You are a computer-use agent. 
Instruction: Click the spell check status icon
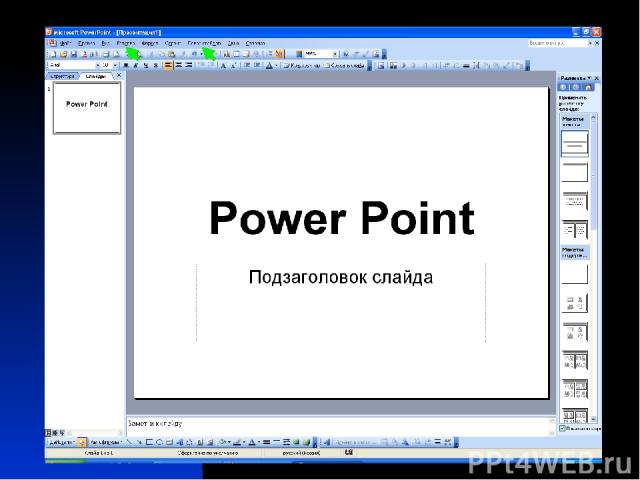(x=349, y=452)
